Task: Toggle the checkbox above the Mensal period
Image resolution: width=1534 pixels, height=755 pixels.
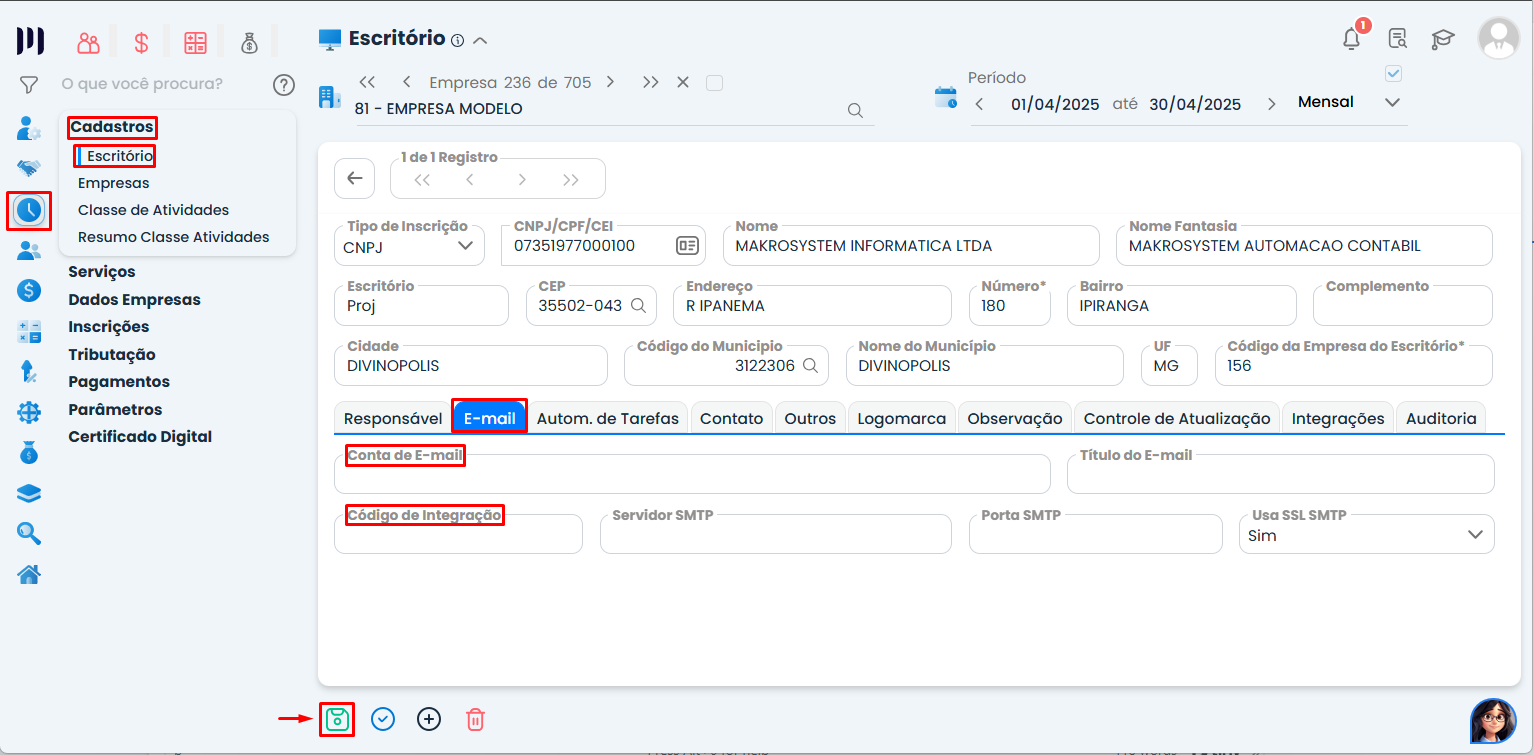Action: coord(1393,74)
